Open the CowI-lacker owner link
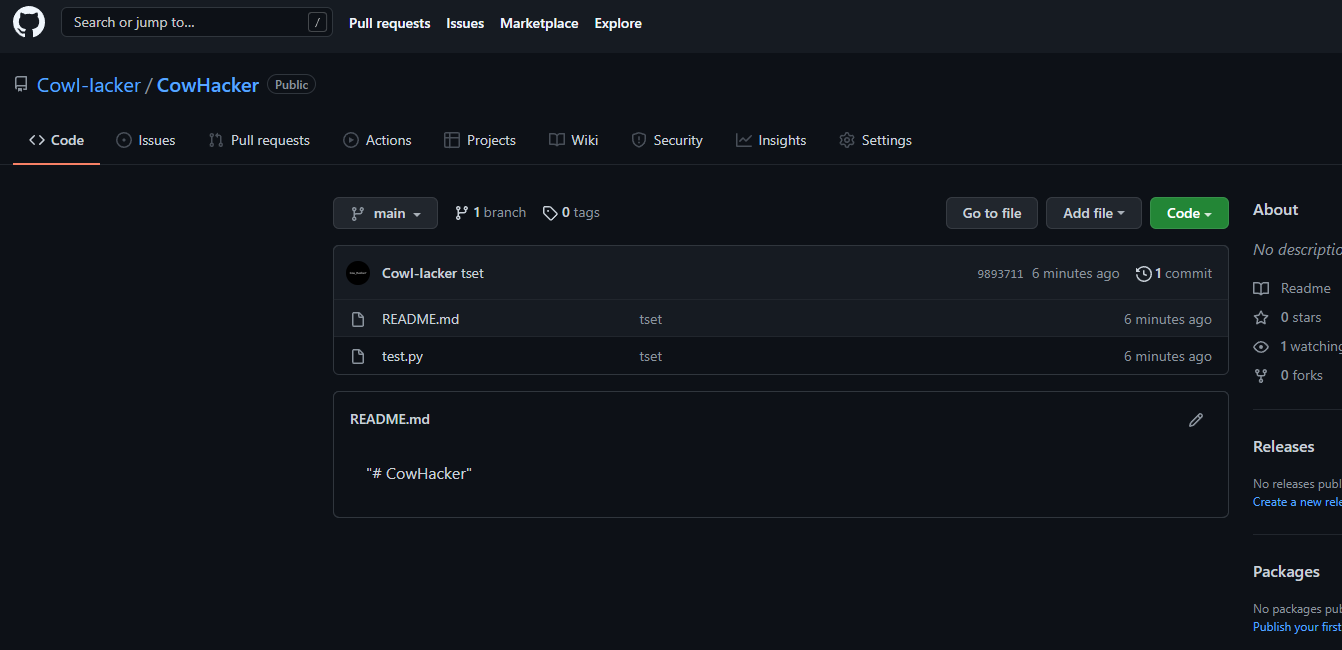This screenshot has width=1342, height=650. coord(89,85)
